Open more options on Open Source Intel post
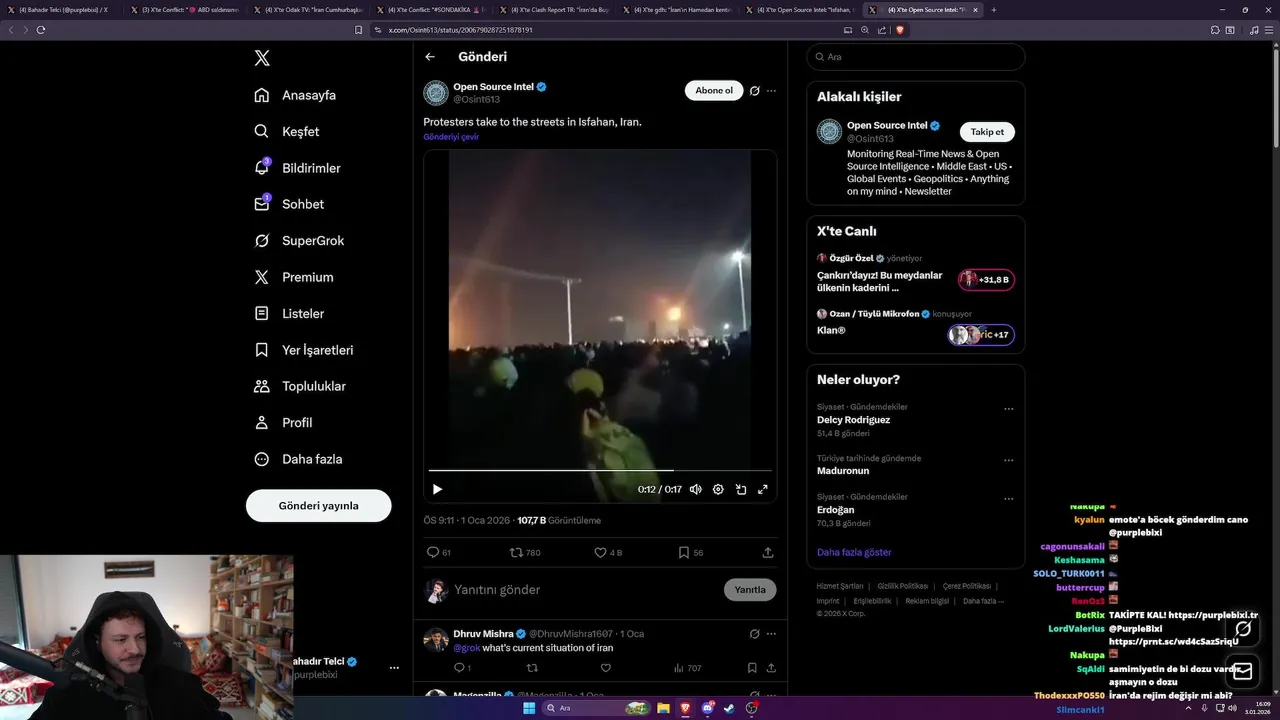This screenshot has width=1280, height=720. [x=771, y=91]
